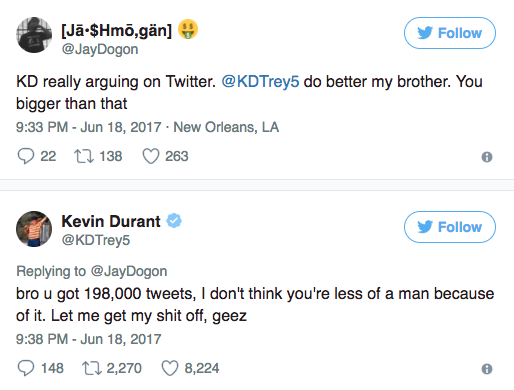Follow @JayDogon using Follow button

coord(450,33)
